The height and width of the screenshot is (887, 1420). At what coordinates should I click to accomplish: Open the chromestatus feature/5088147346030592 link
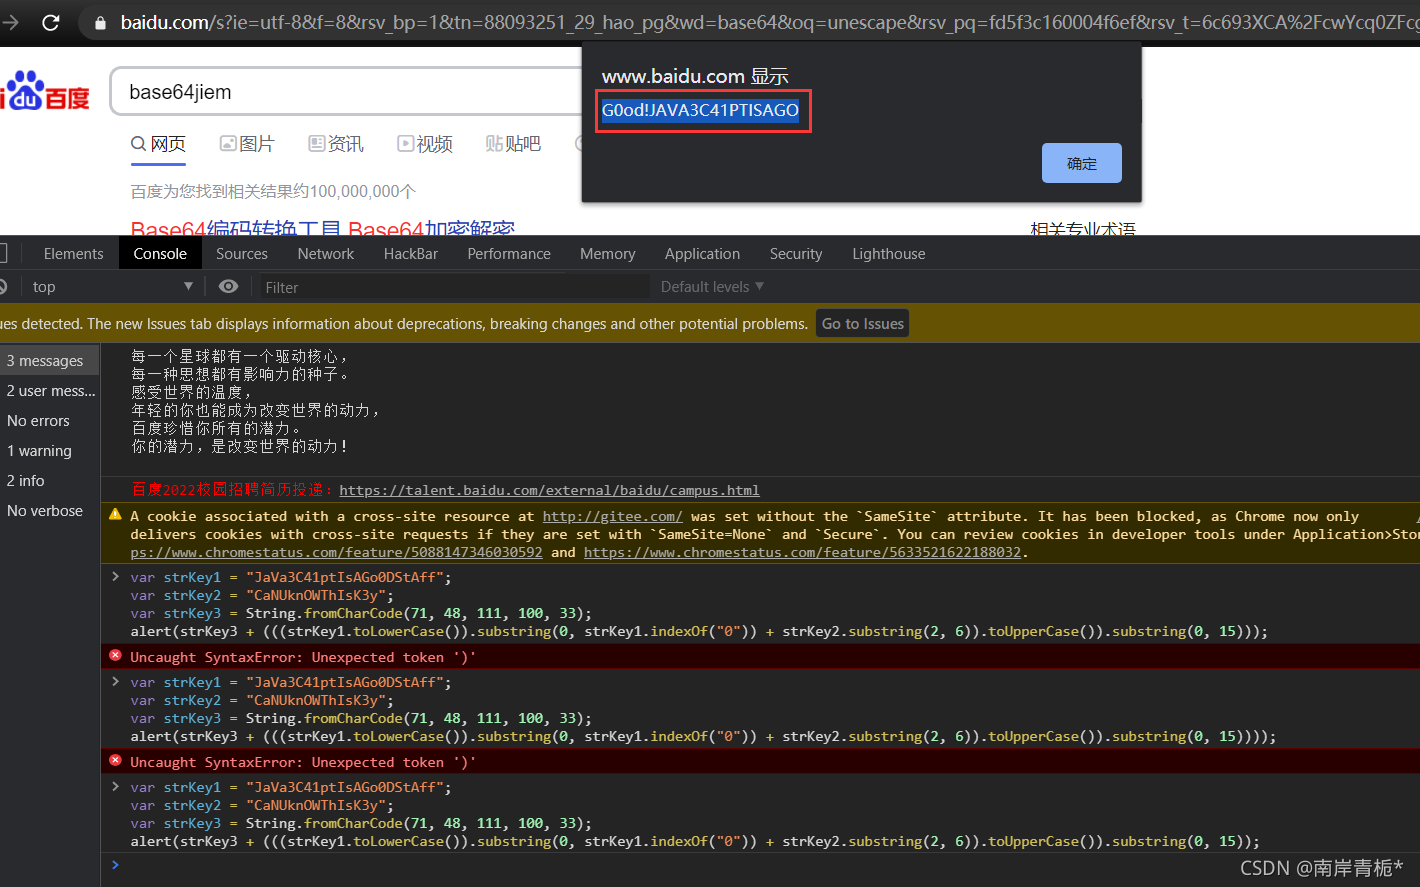(x=336, y=552)
